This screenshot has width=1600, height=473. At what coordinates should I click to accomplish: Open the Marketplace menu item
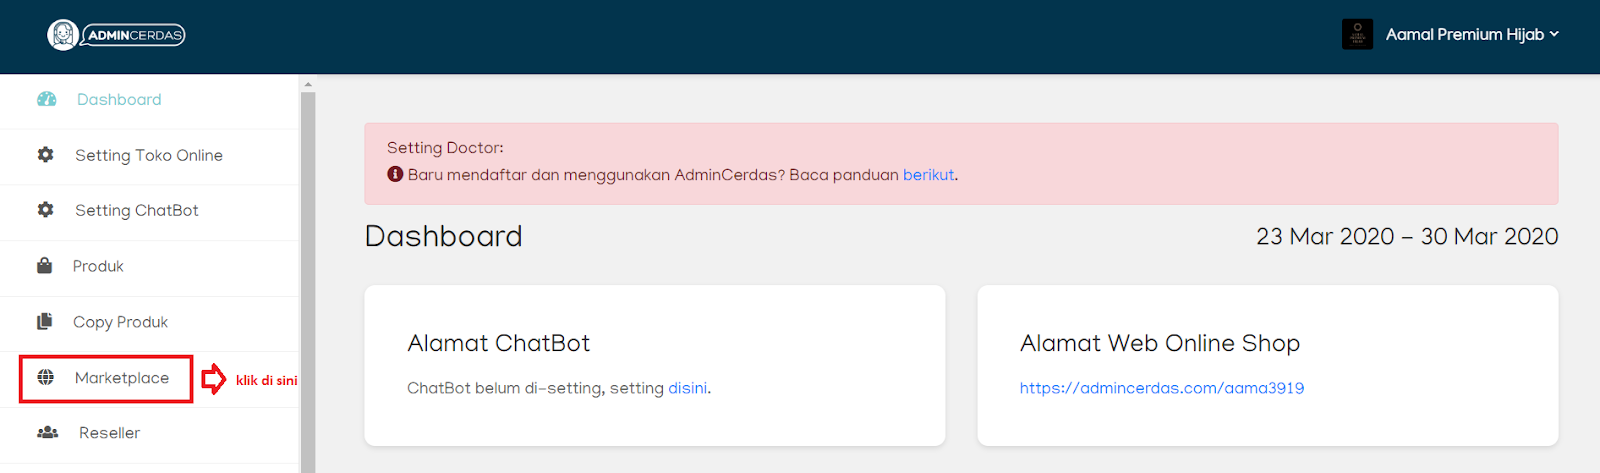point(106,379)
